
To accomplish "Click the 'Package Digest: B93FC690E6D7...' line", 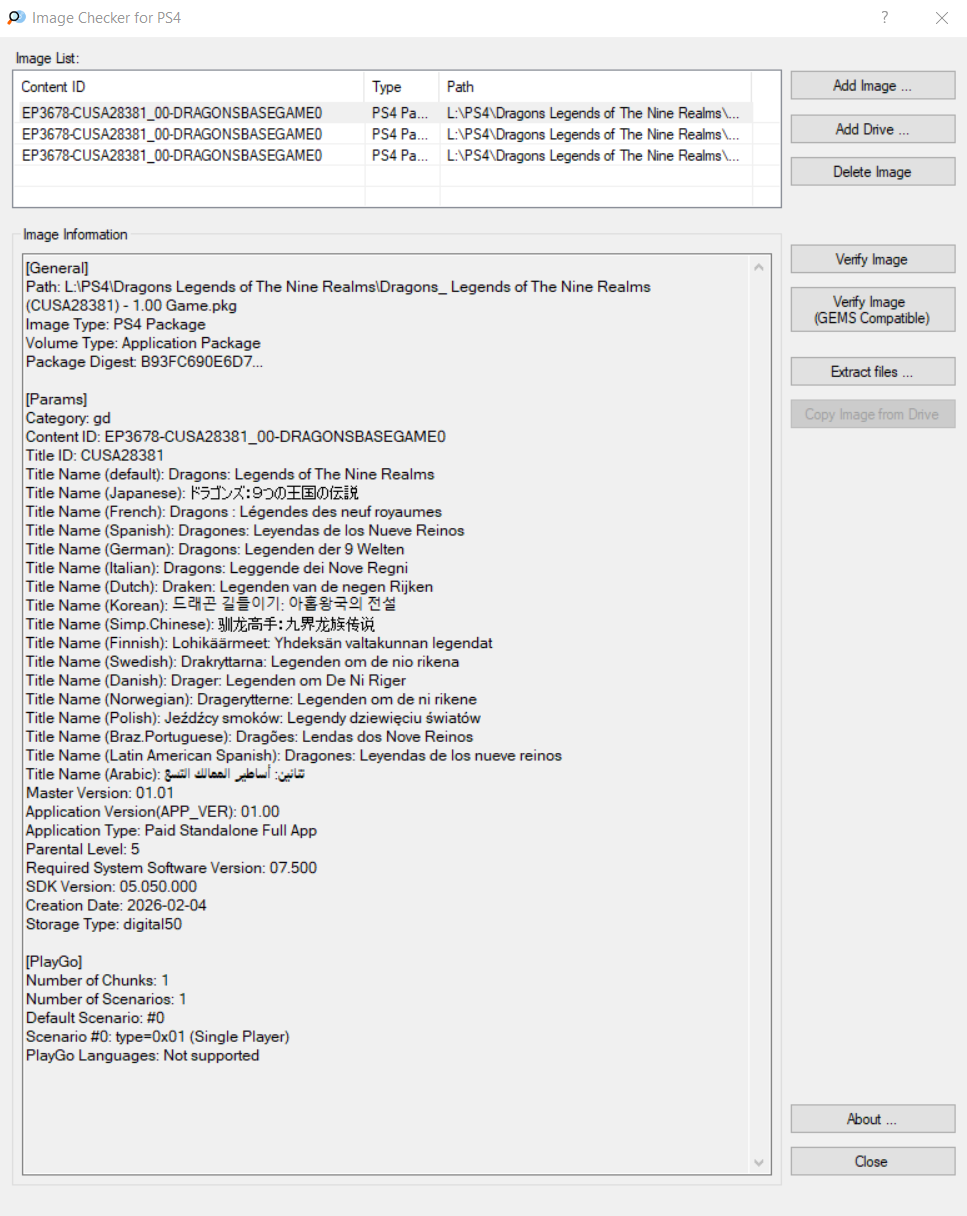I will point(144,362).
